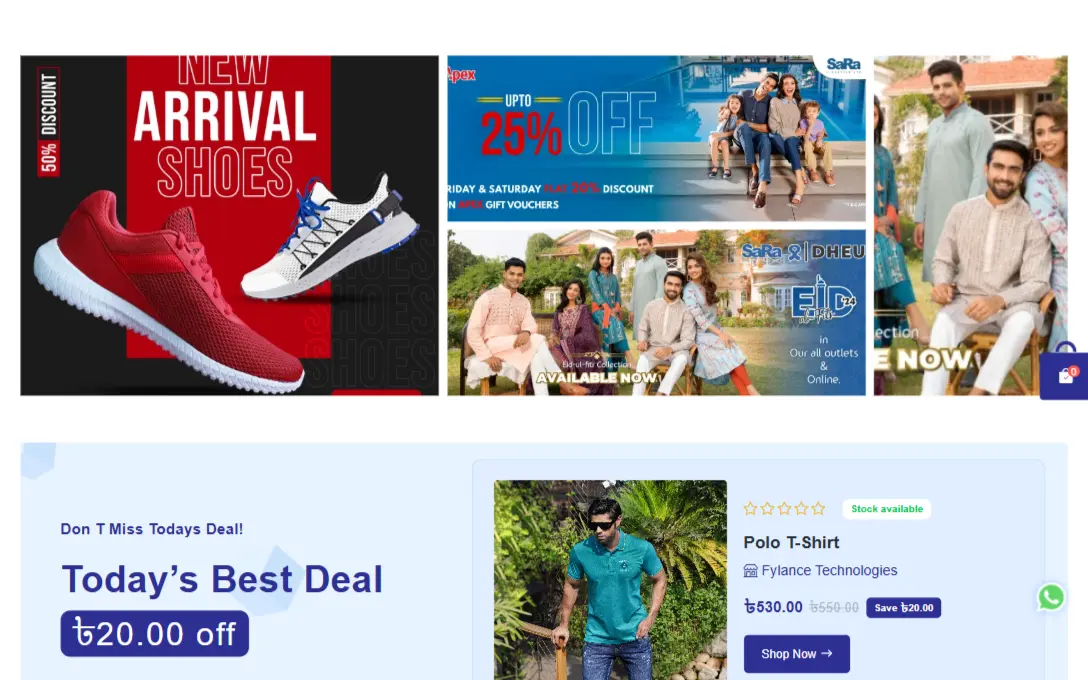Open the New Arrival Shoes banner
This screenshot has width=1088, height=680.
[x=230, y=226]
